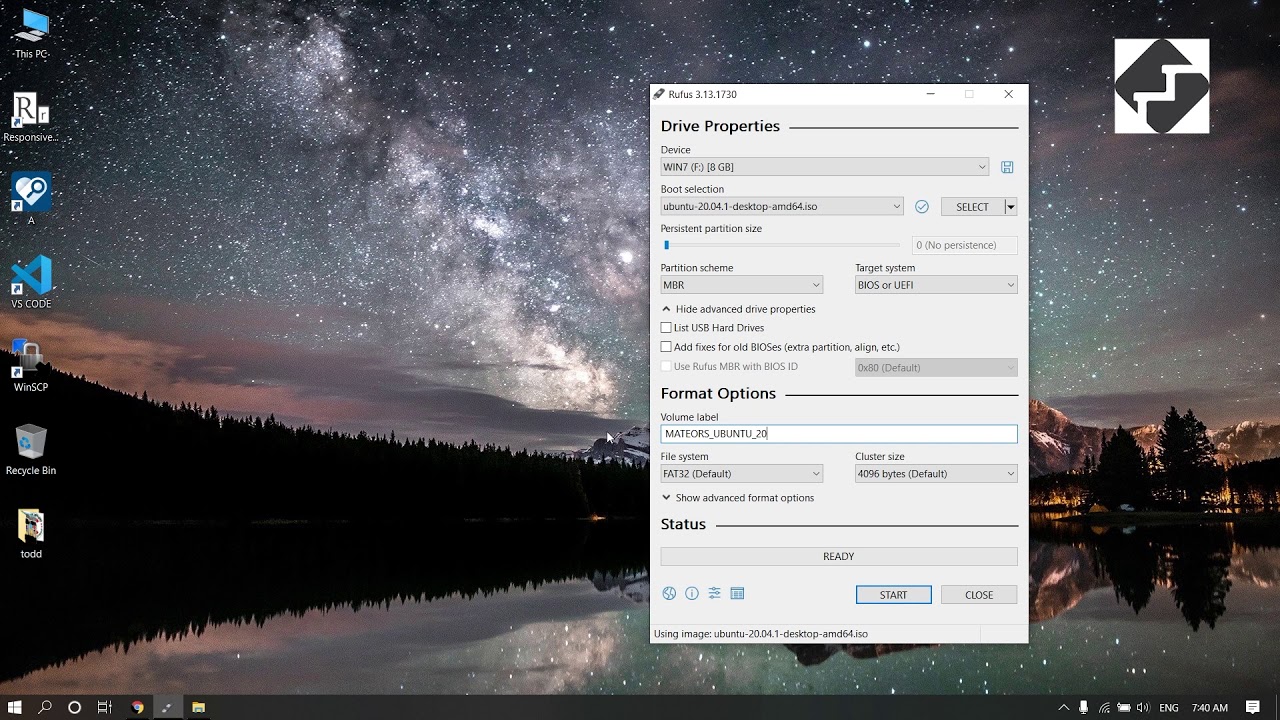Open Rufus About info icon
Viewport: 1280px width, 720px height.
tap(692, 594)
